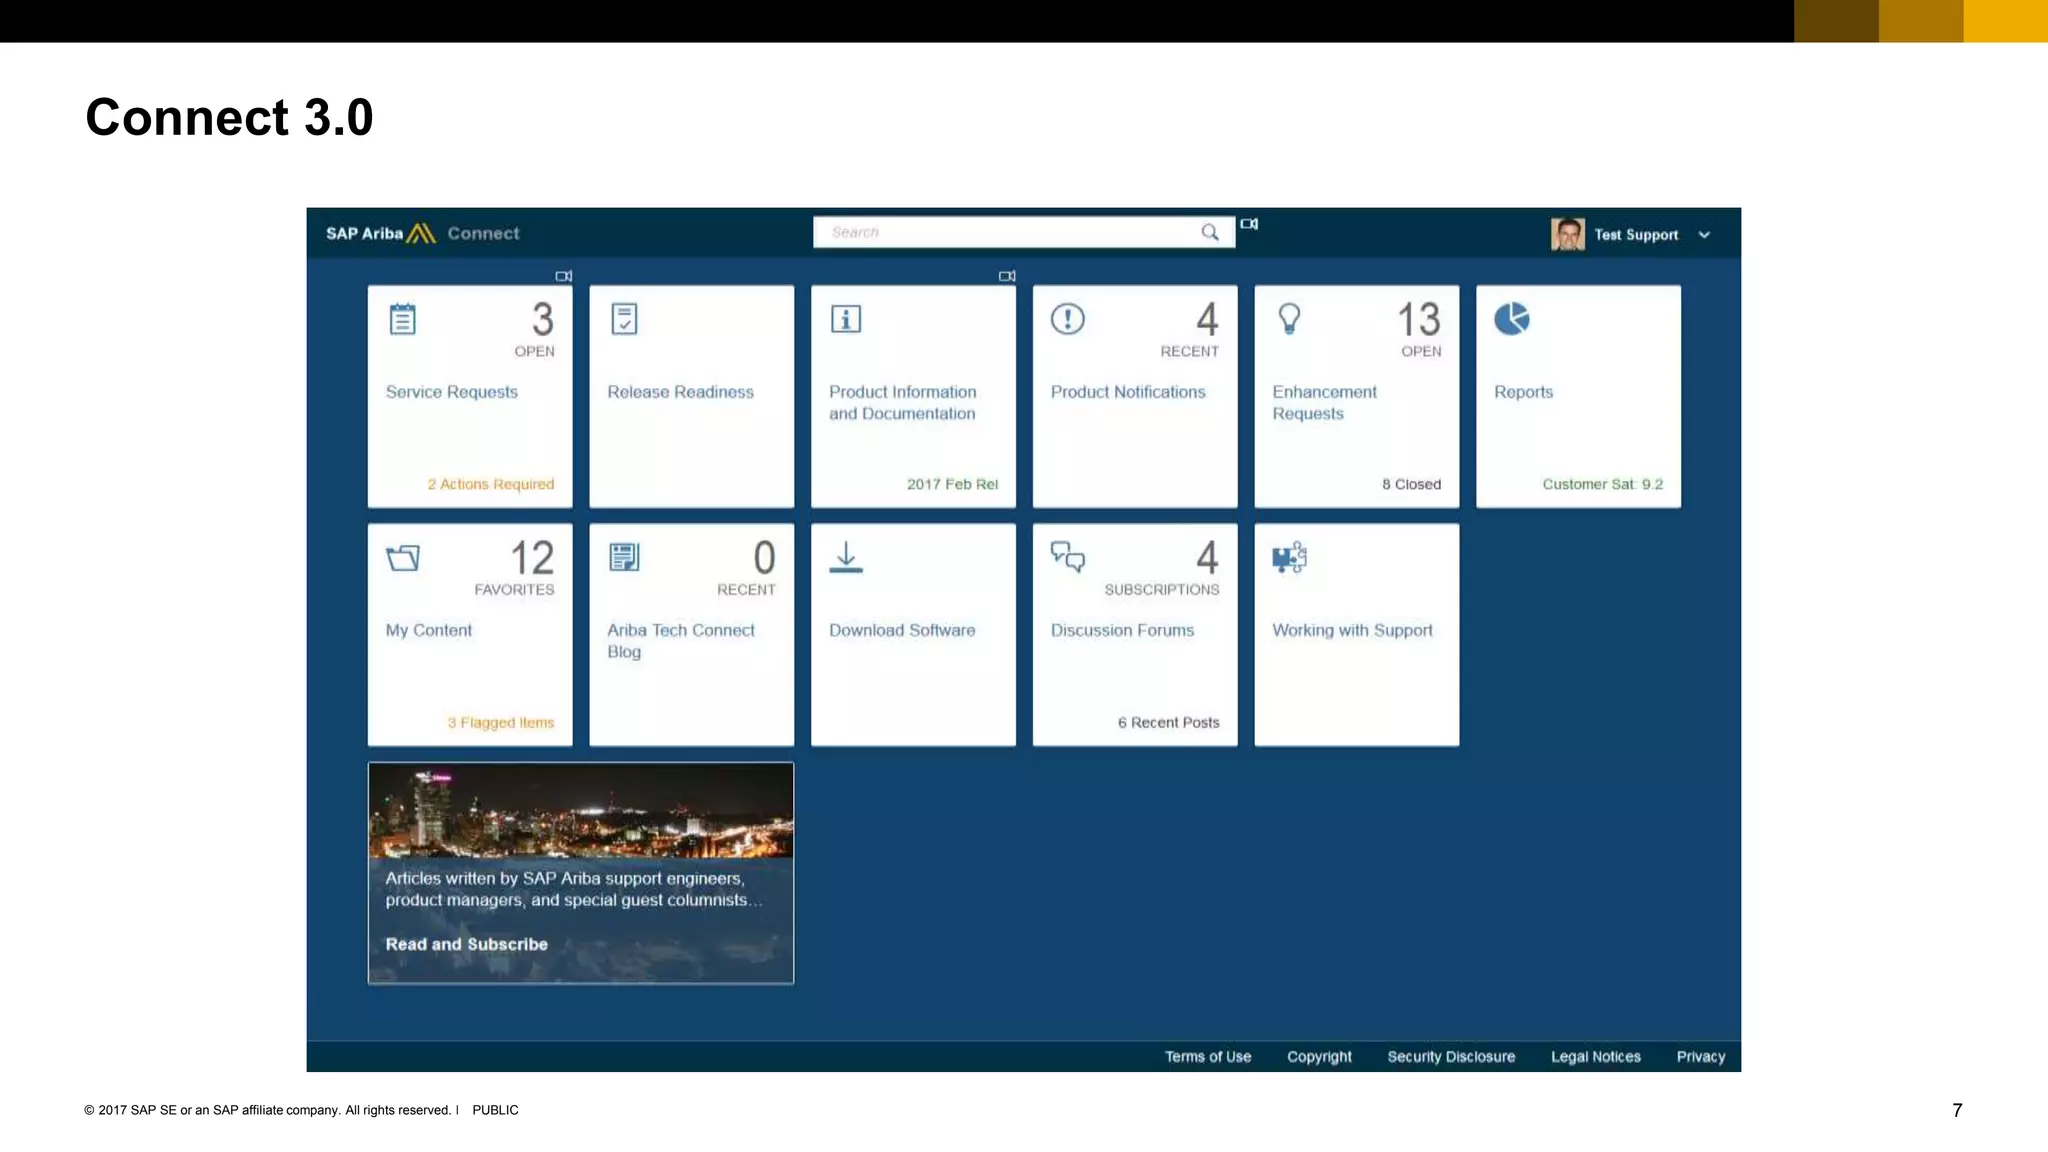Click inside the Search field
2048x1152 pixels.
point(1000,232)
